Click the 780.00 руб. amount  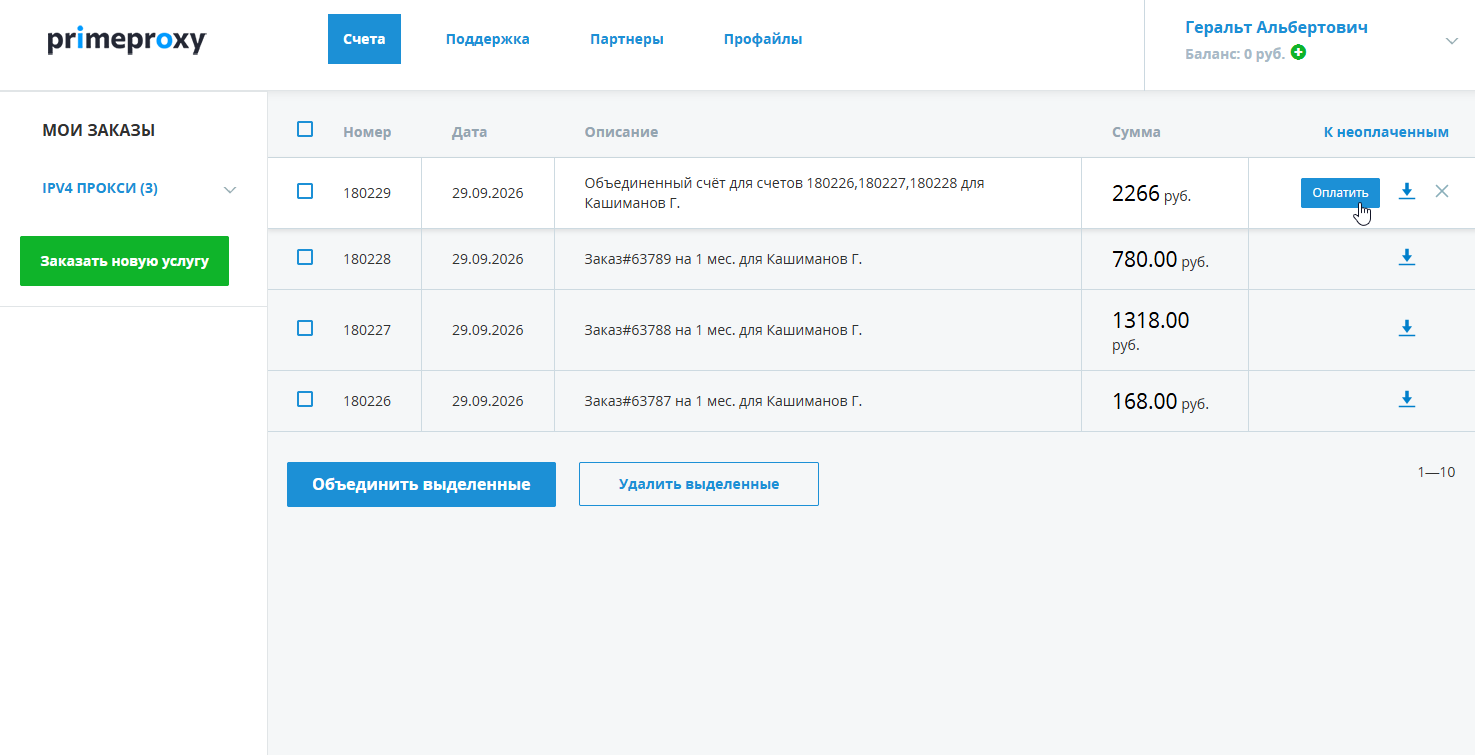pos(1160,260)
